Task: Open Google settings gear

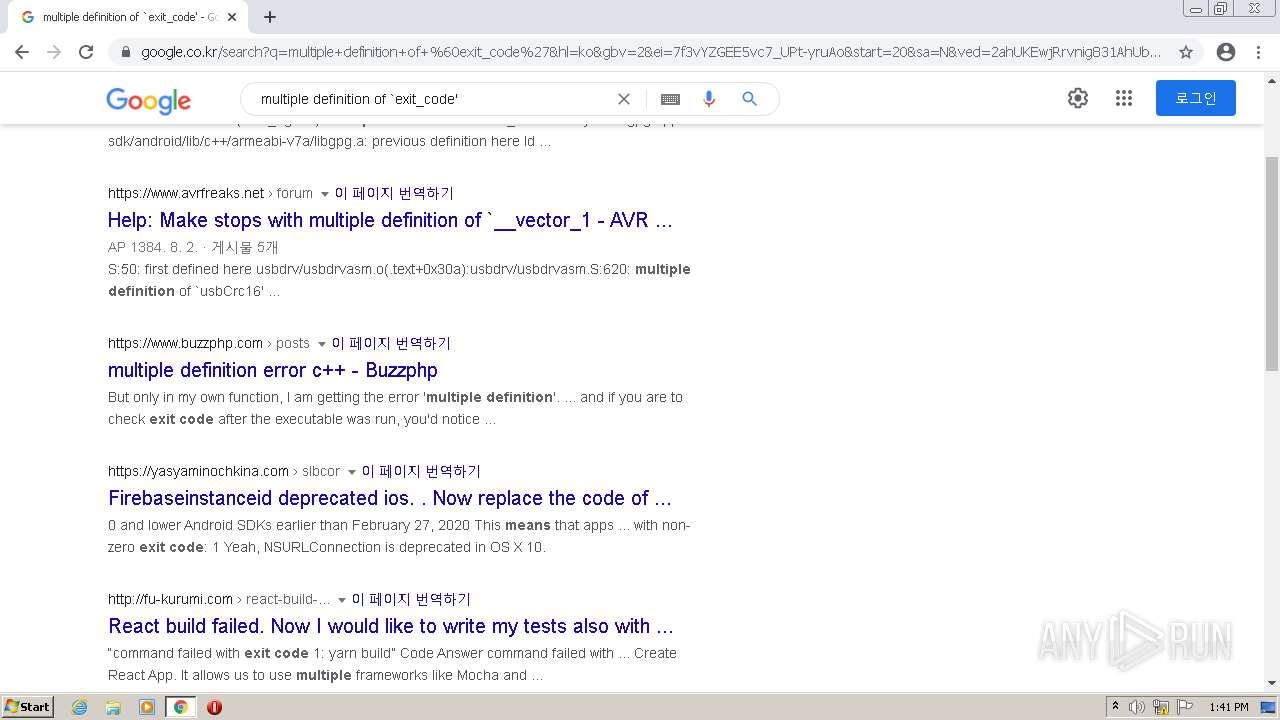Action: (1077, 98)
